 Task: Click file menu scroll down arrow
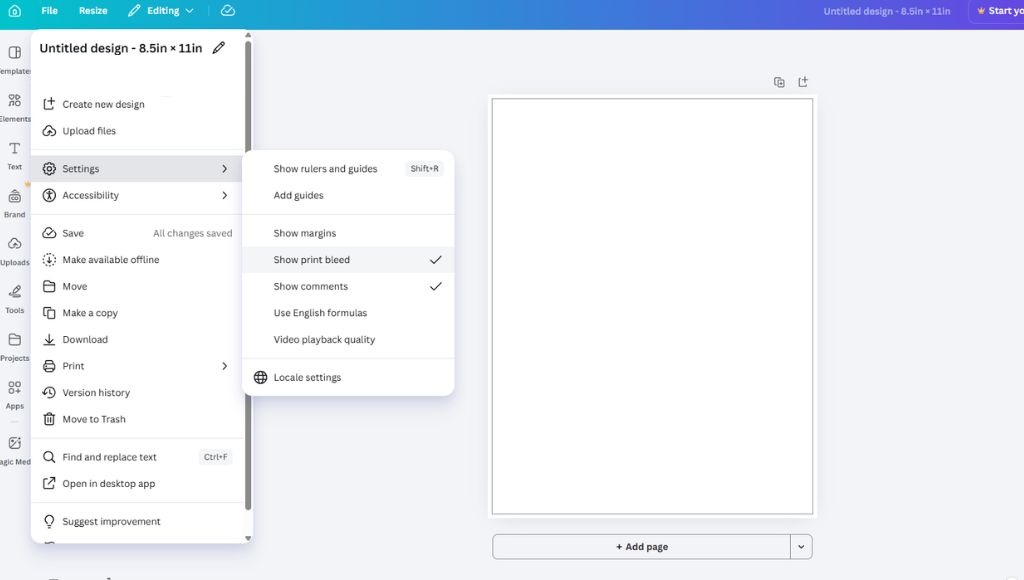tap(248, 538)
